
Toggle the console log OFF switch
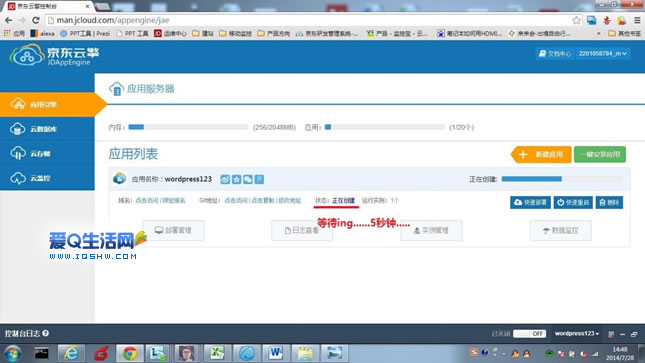(530, 334)
